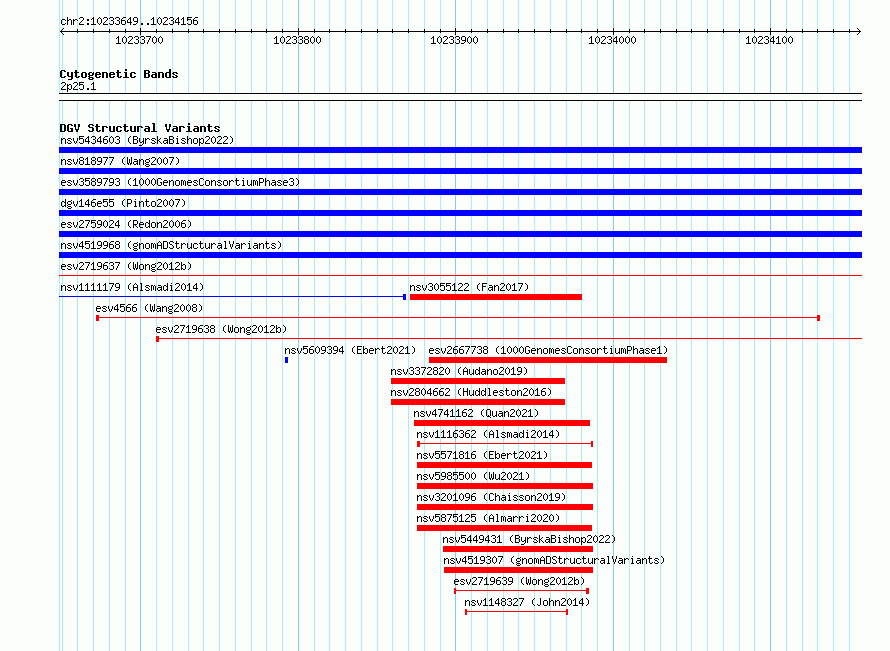
Task: Click the thin red line under esv4566 (Wang2008)
Action: tap(458, 318)
